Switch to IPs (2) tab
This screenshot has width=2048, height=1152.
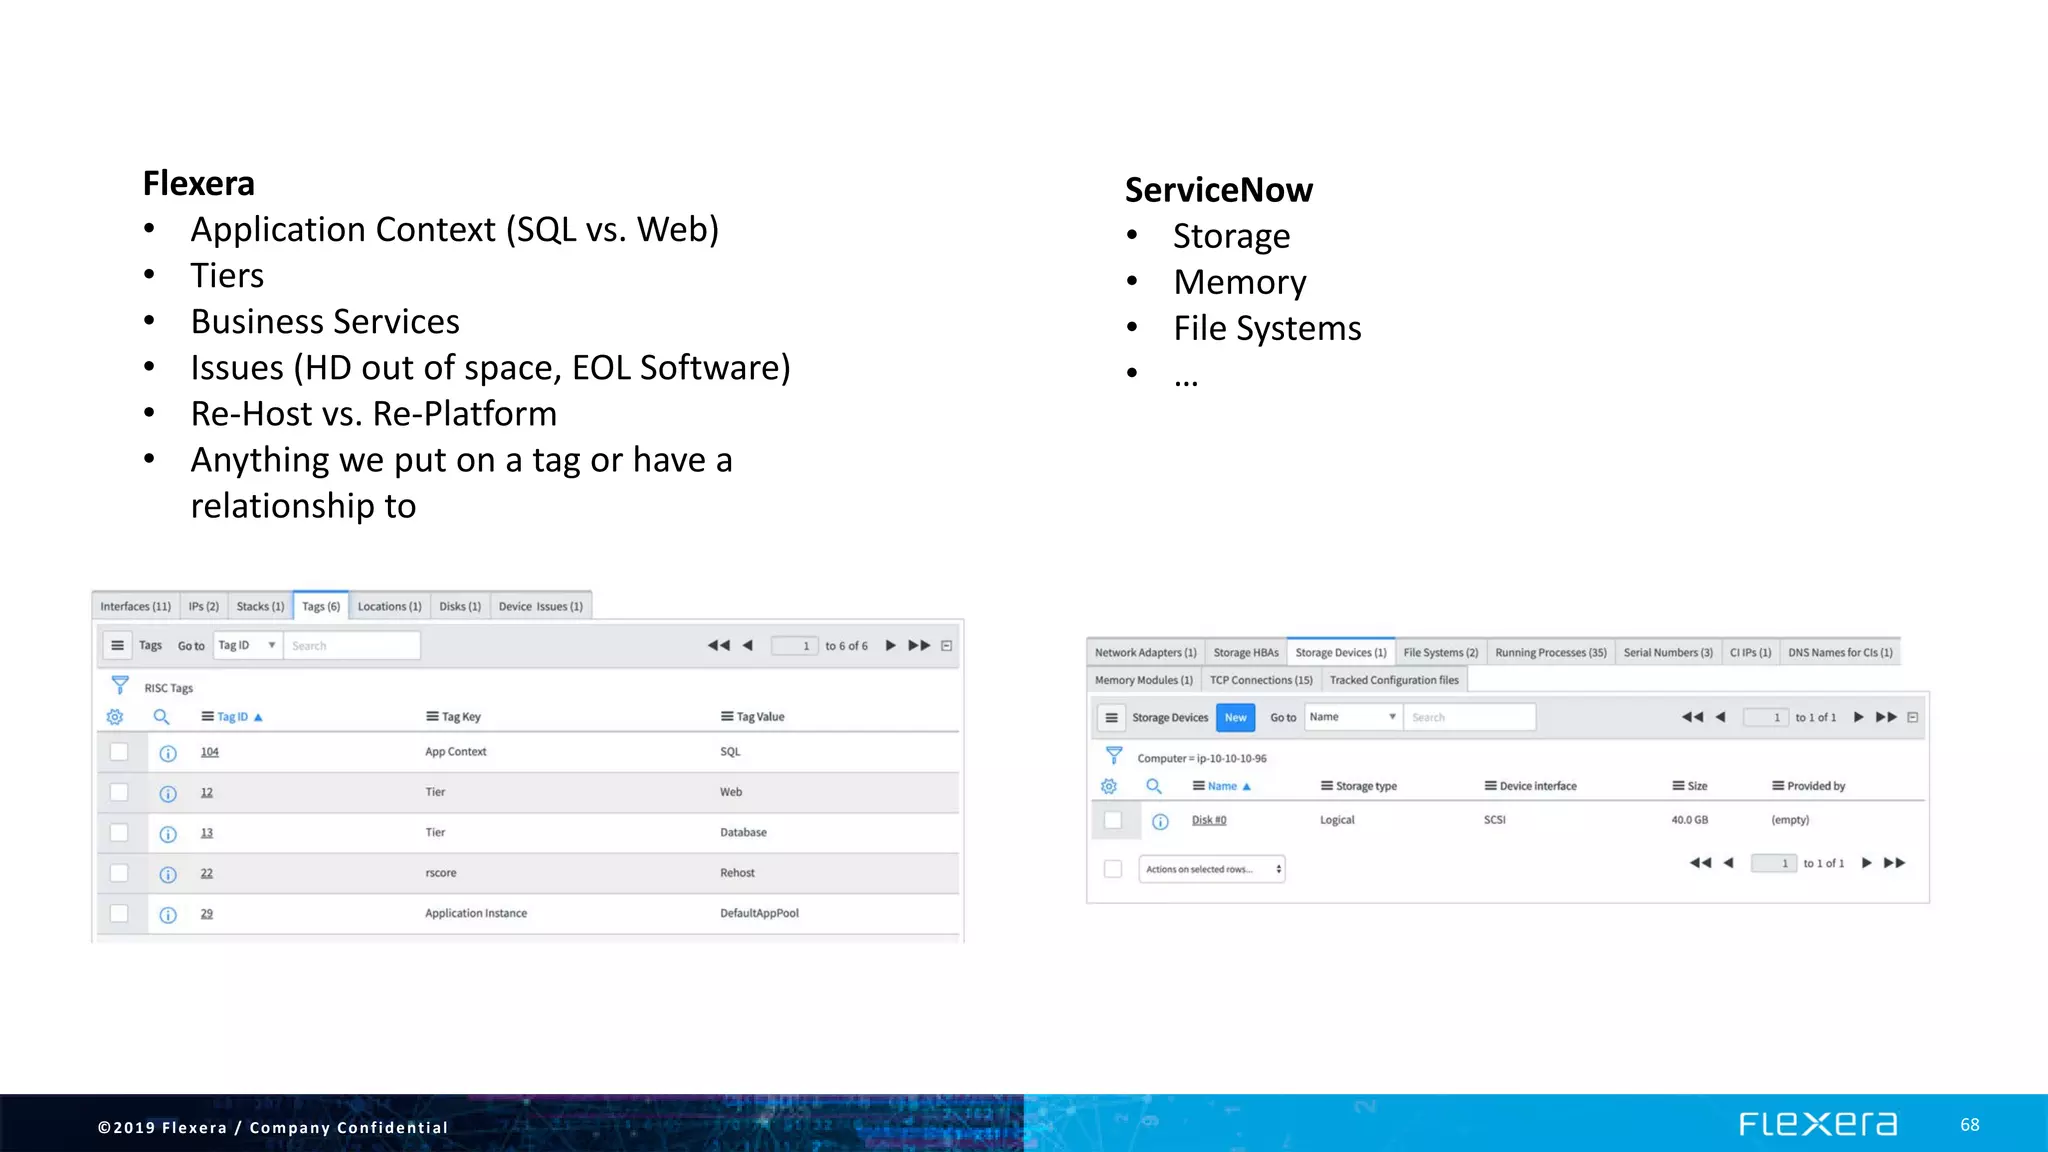pyautogui.click(x=204, y=606)
